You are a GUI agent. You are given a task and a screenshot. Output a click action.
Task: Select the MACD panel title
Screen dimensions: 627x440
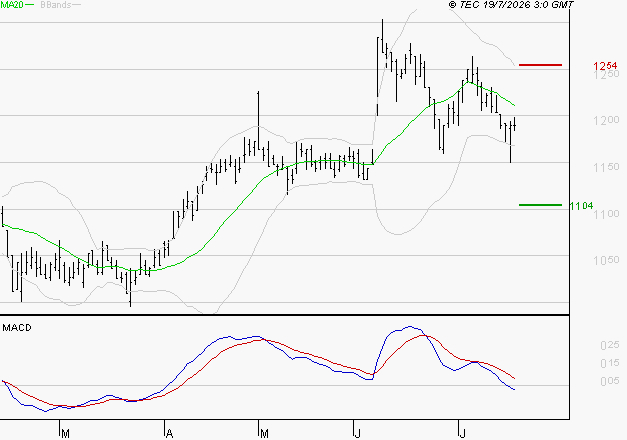point(17,328)
